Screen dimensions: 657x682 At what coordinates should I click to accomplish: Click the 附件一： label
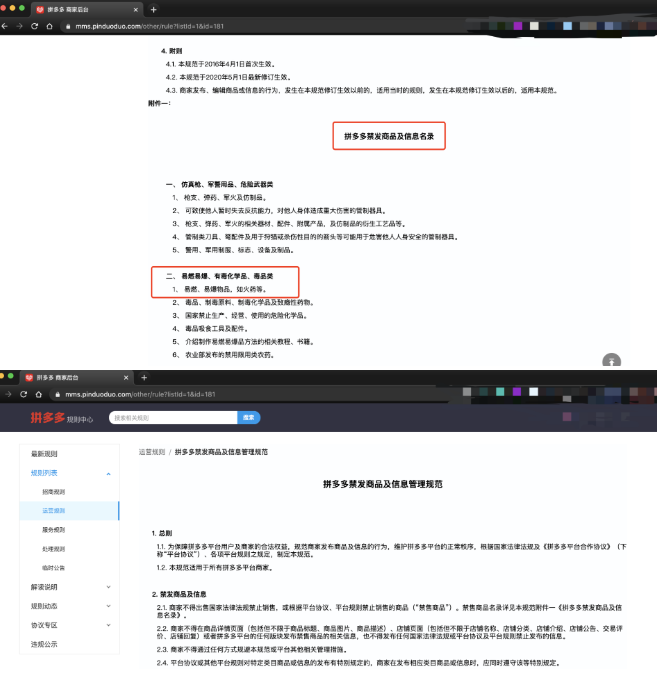point(160,103)
